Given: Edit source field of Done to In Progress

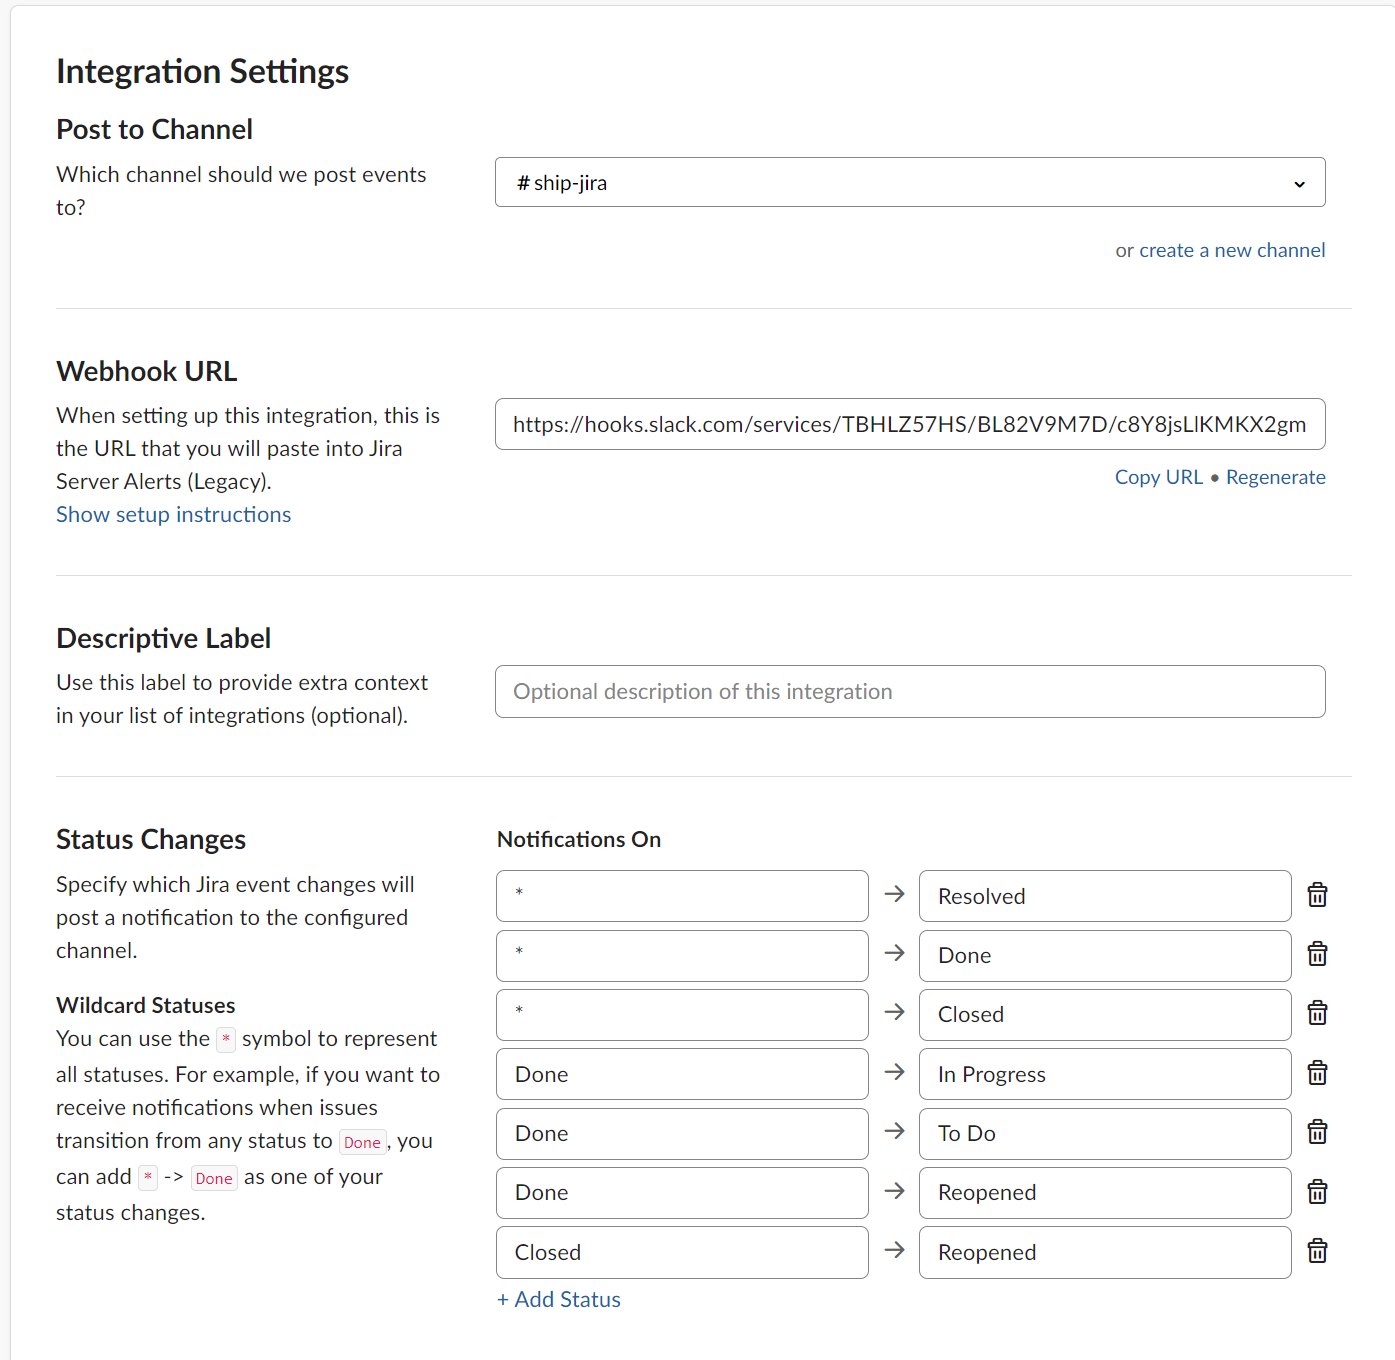Looking at the screenshot, I should (682, 1074).
